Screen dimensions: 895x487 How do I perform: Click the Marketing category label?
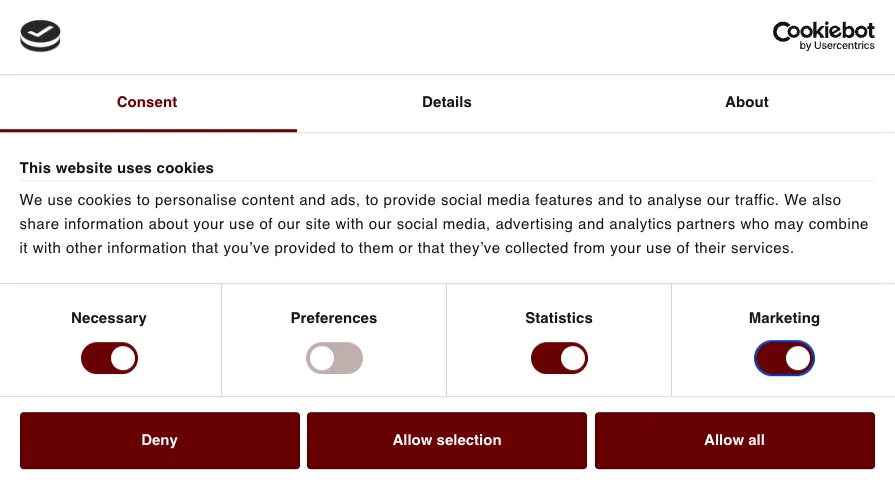click(784, 318)
